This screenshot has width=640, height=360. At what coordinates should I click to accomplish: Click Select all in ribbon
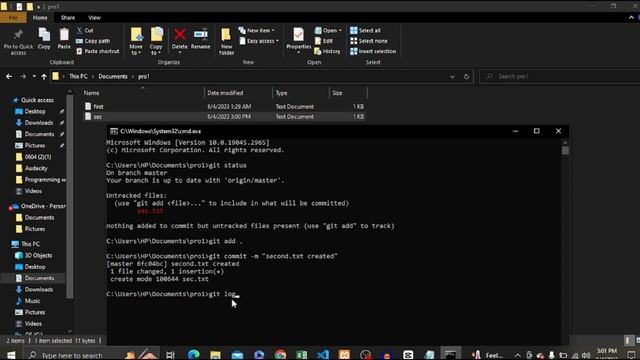coord(365,30)
